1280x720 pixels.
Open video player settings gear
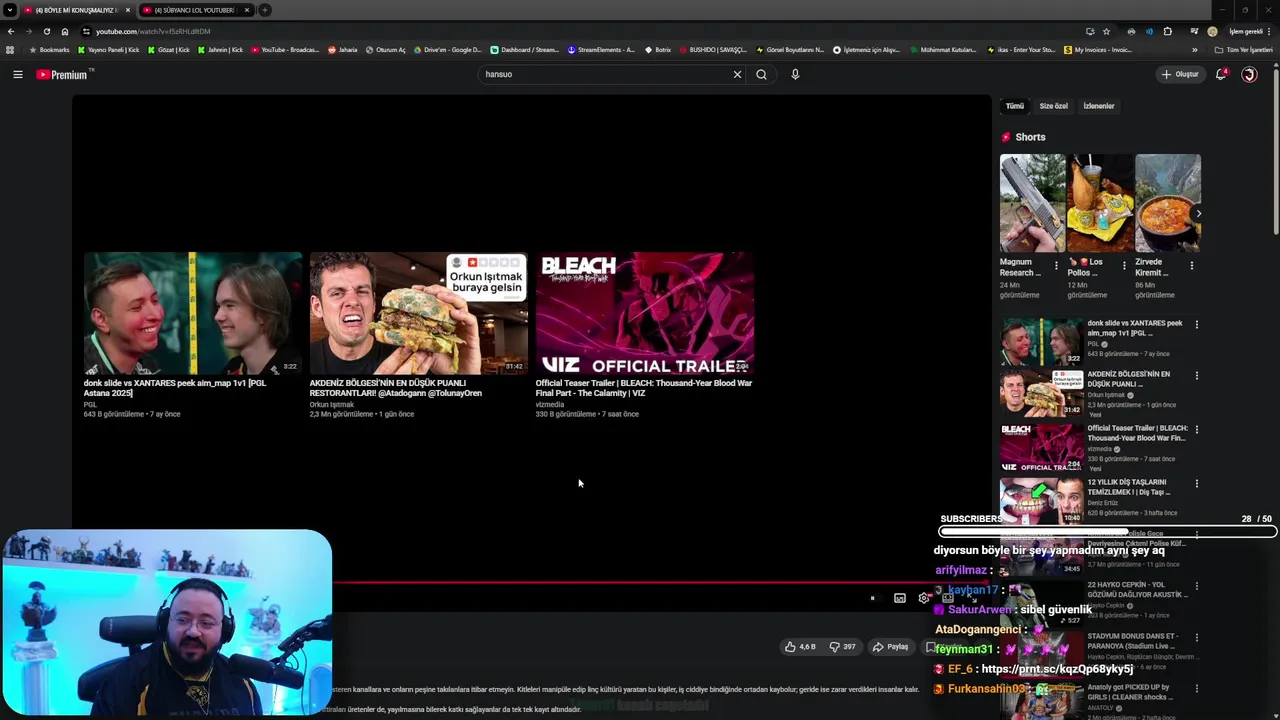pos(924,598)
